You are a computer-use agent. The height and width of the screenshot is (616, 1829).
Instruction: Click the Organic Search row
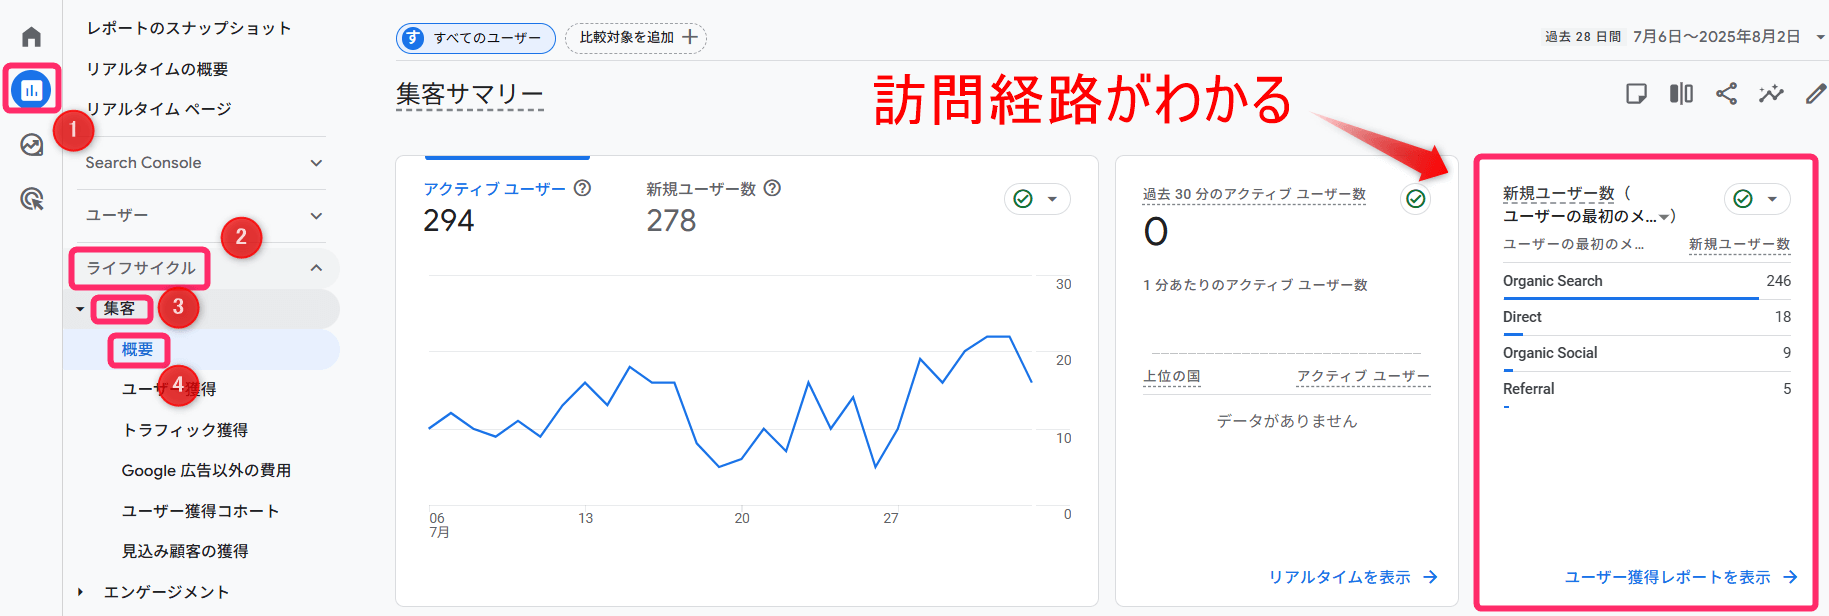click(x=1646, y=281)
